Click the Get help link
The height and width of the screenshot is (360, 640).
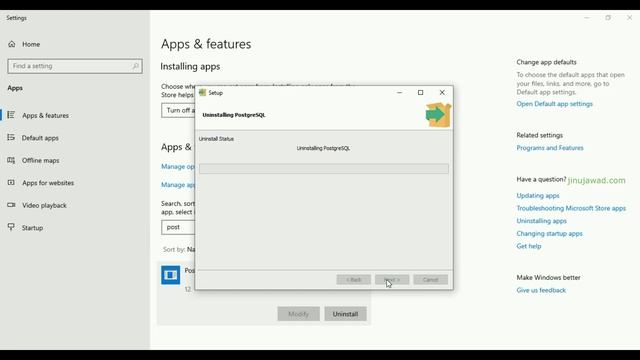coord(529,246)
